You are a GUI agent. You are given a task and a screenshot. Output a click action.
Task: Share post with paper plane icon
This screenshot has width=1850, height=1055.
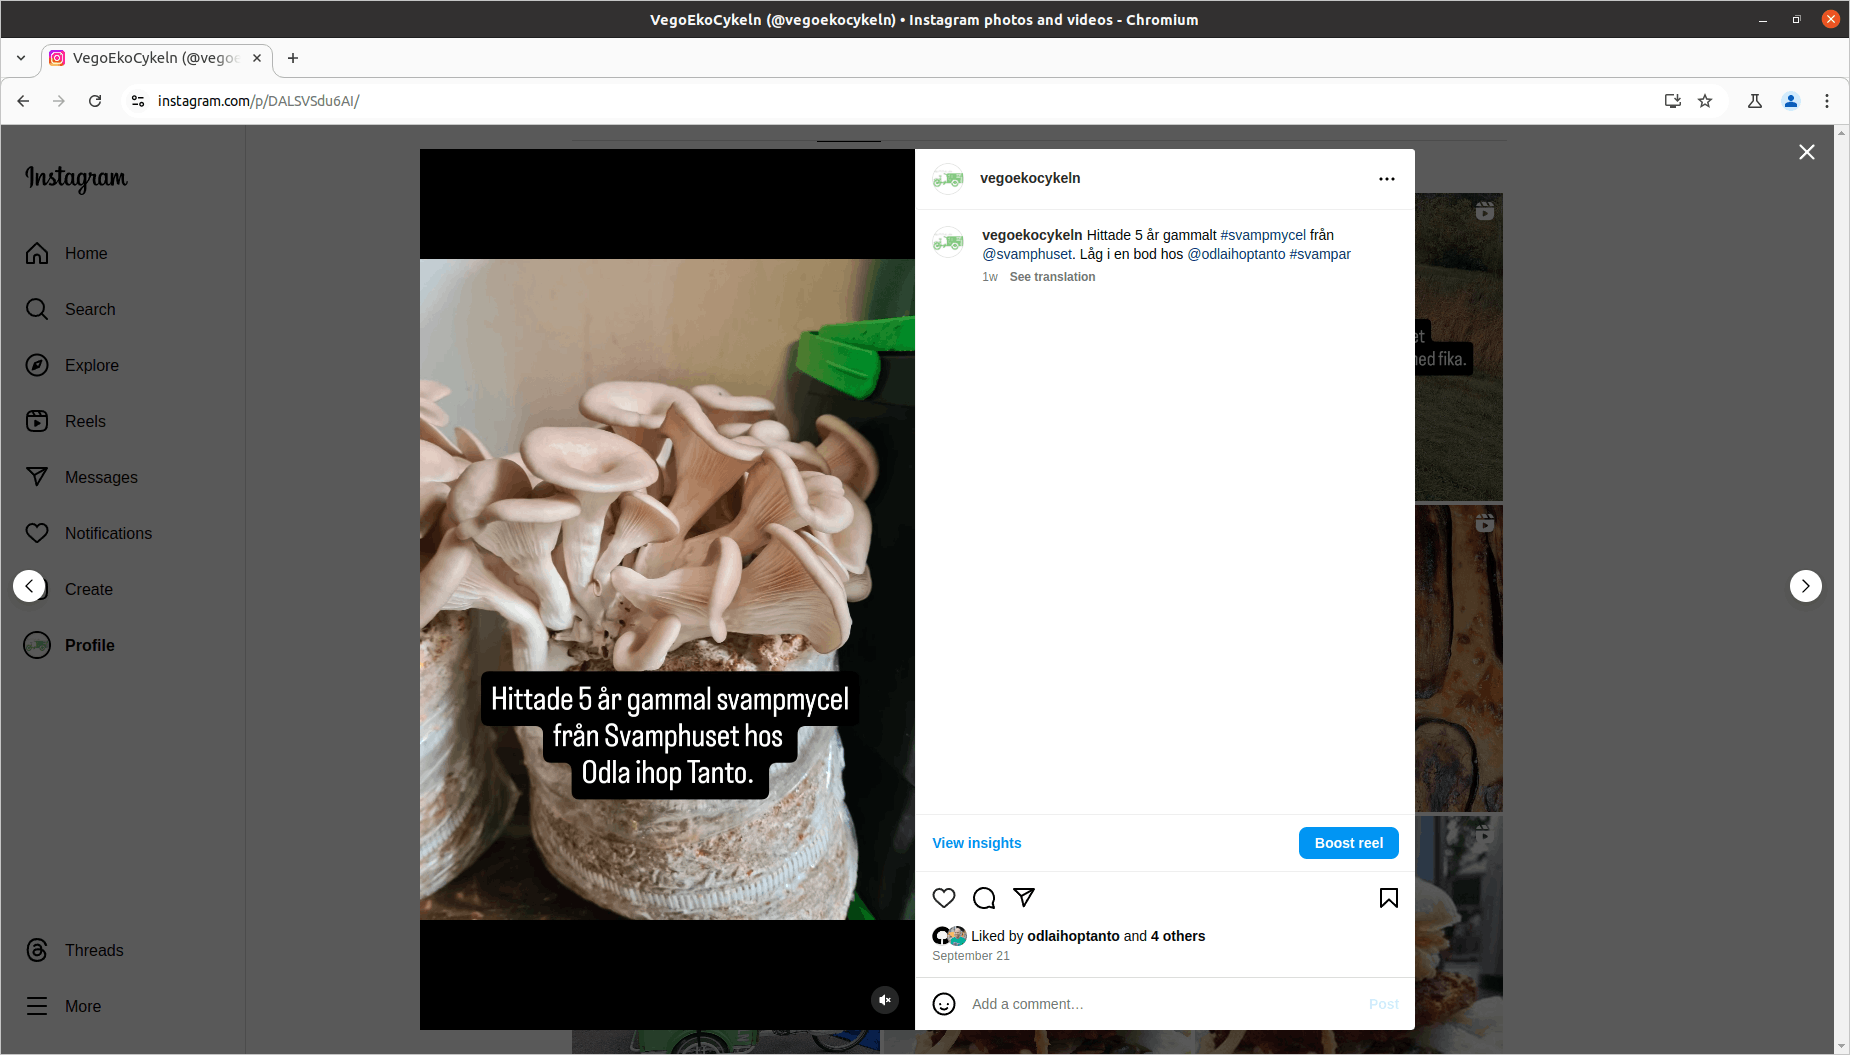1024,898
